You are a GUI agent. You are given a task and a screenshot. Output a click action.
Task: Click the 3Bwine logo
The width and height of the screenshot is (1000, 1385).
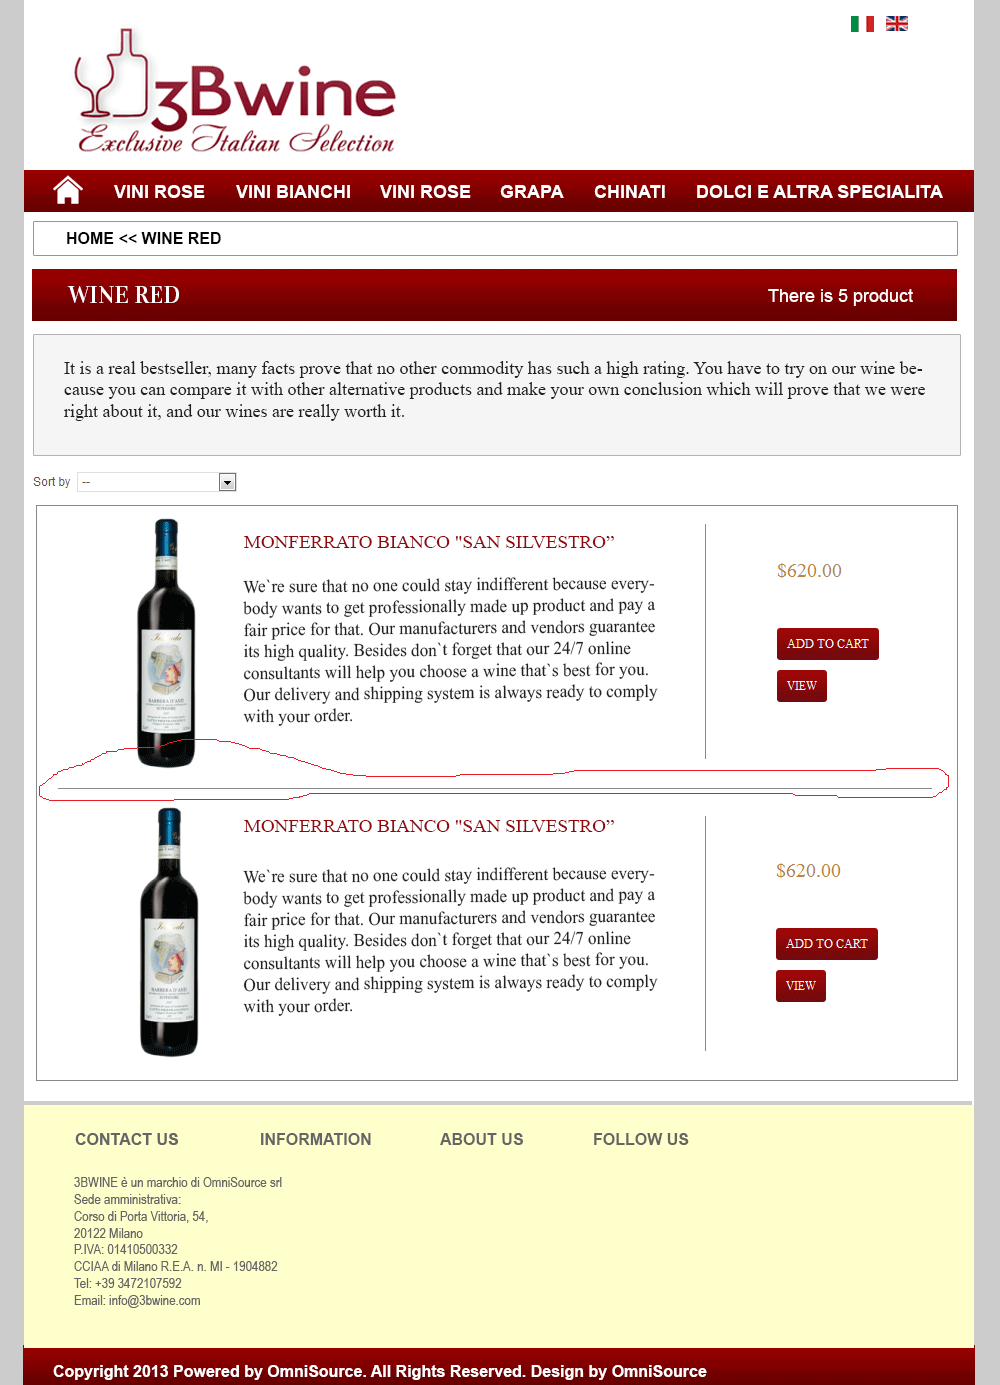point(236,92)
